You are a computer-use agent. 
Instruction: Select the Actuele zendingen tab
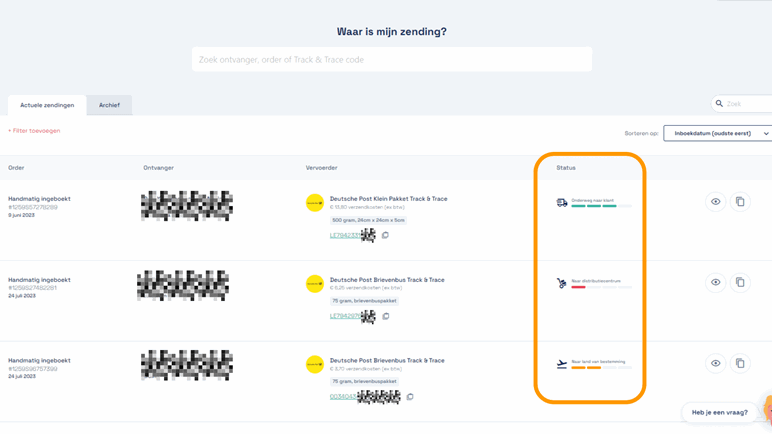coord(47,105)
